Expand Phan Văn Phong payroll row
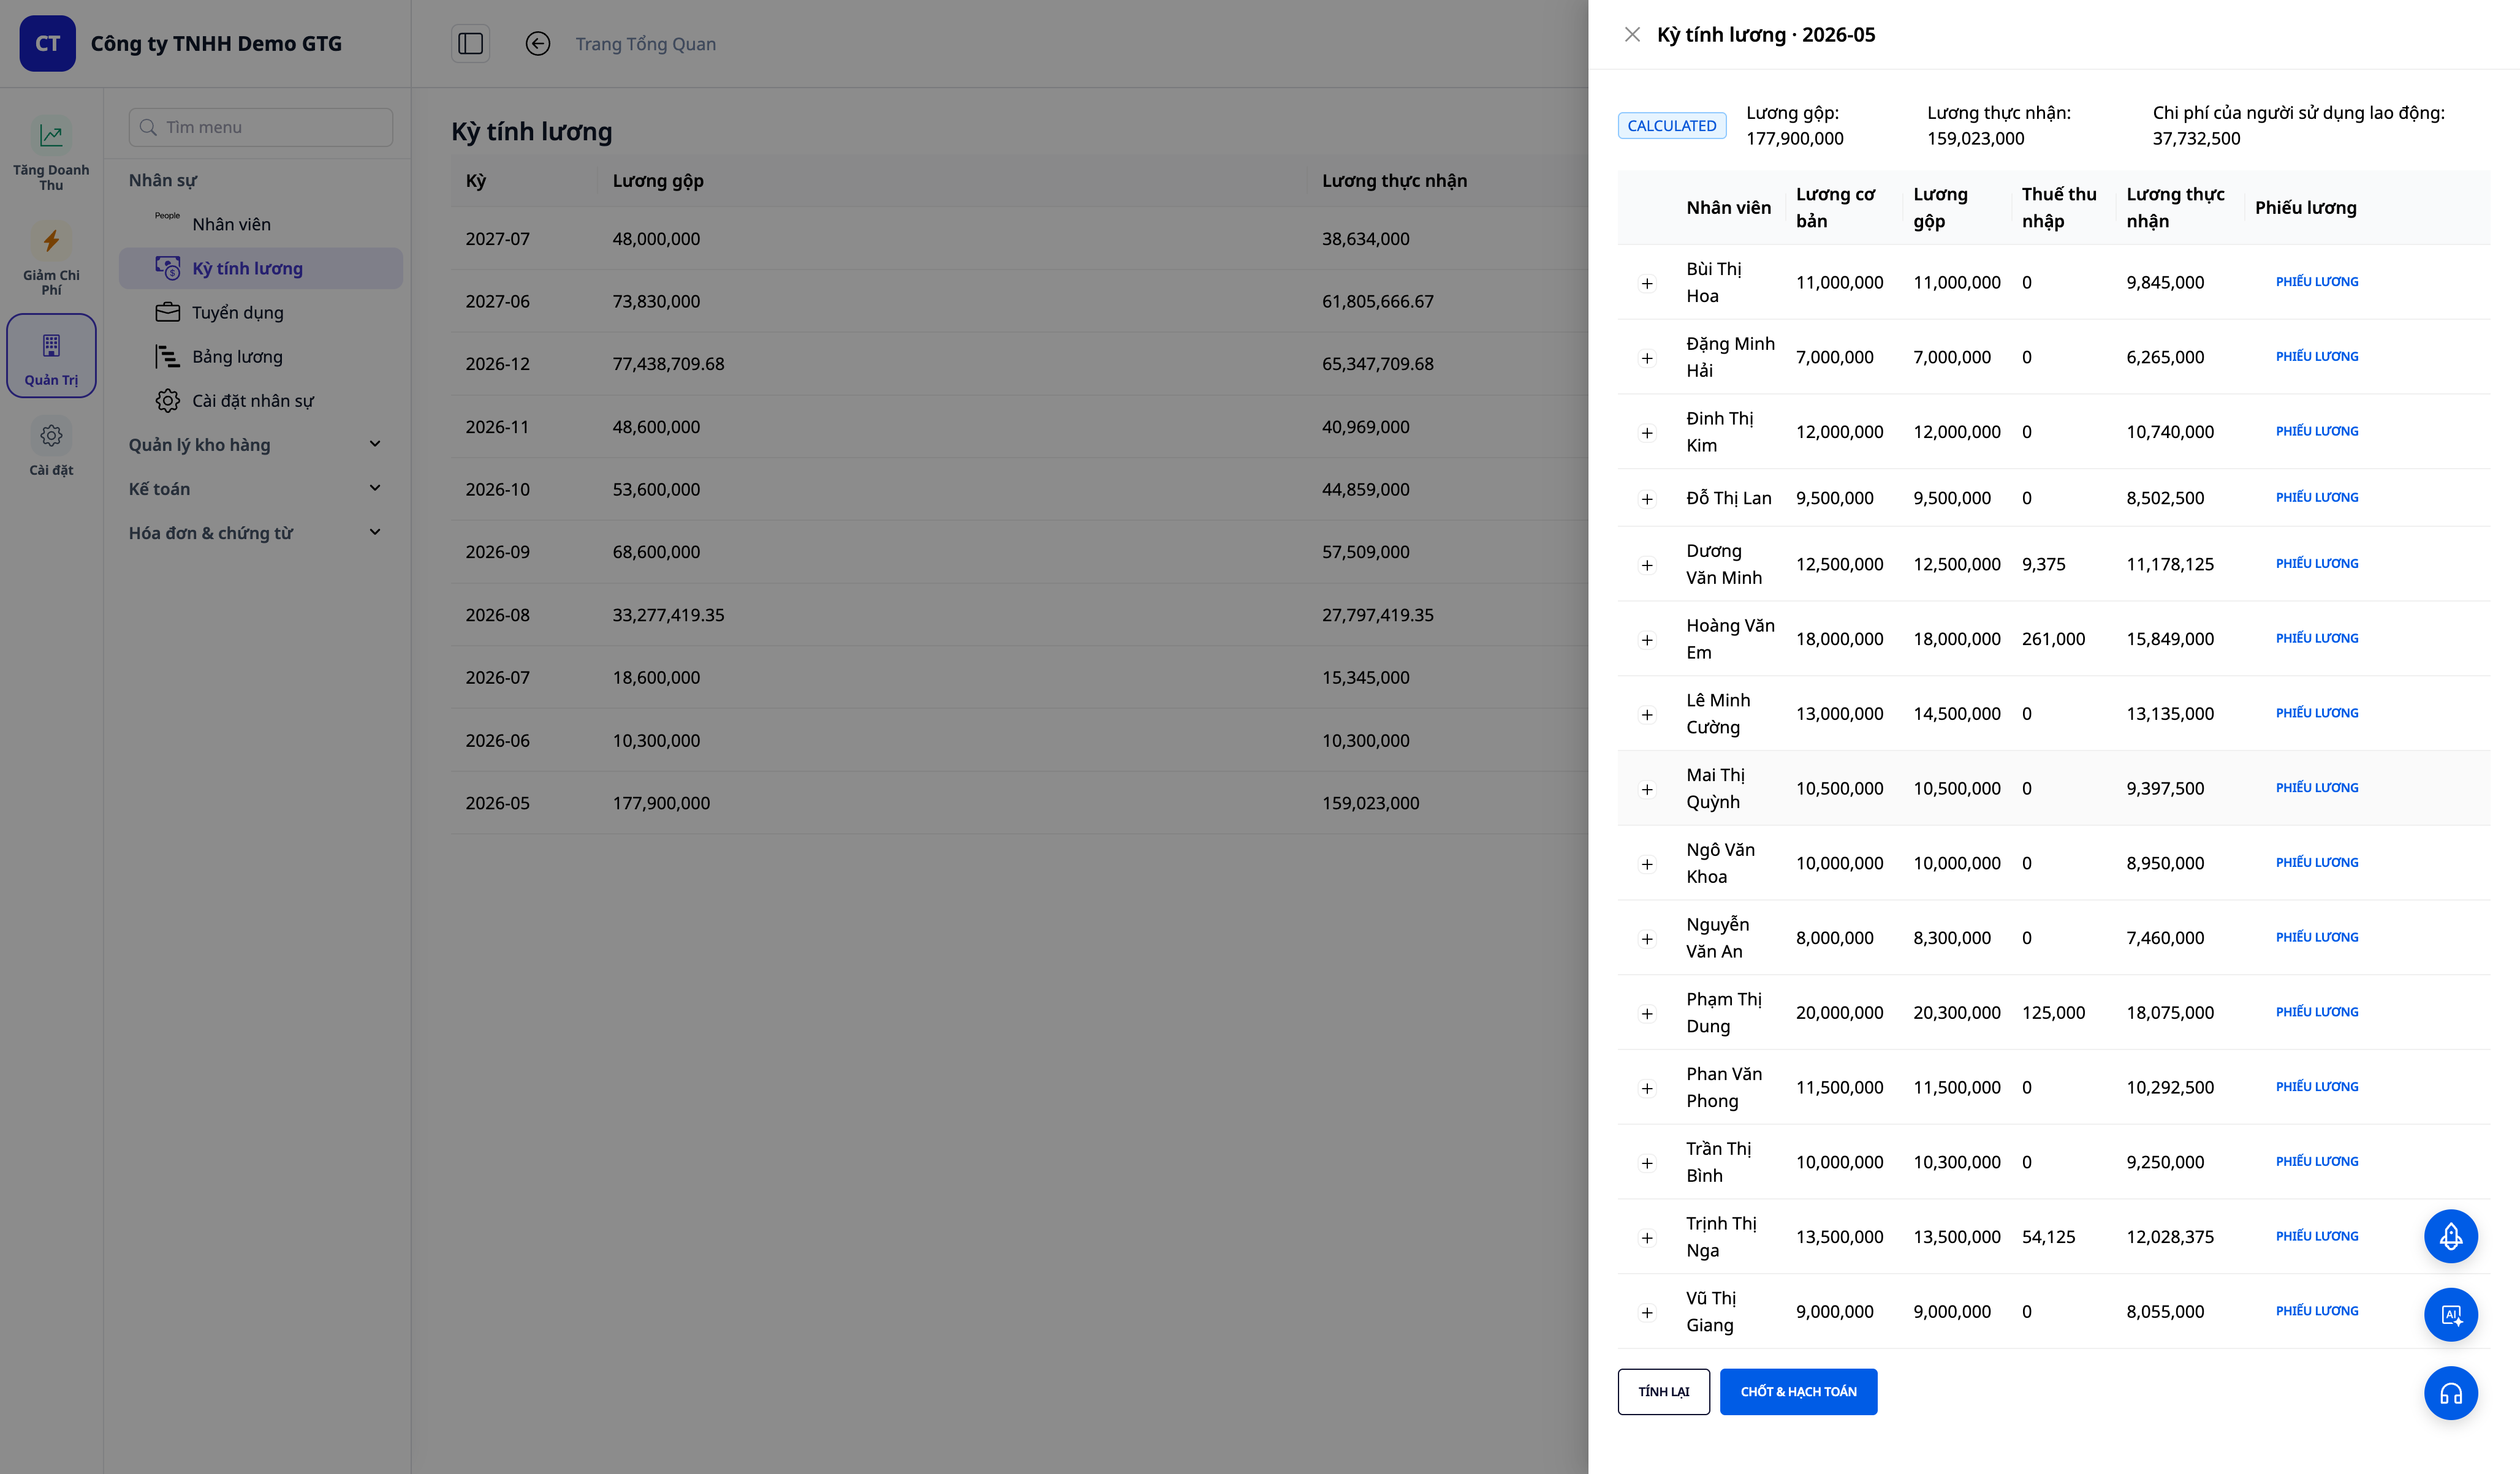The height and width of the screenshot is (1474, 2520). [1647, 1088]
